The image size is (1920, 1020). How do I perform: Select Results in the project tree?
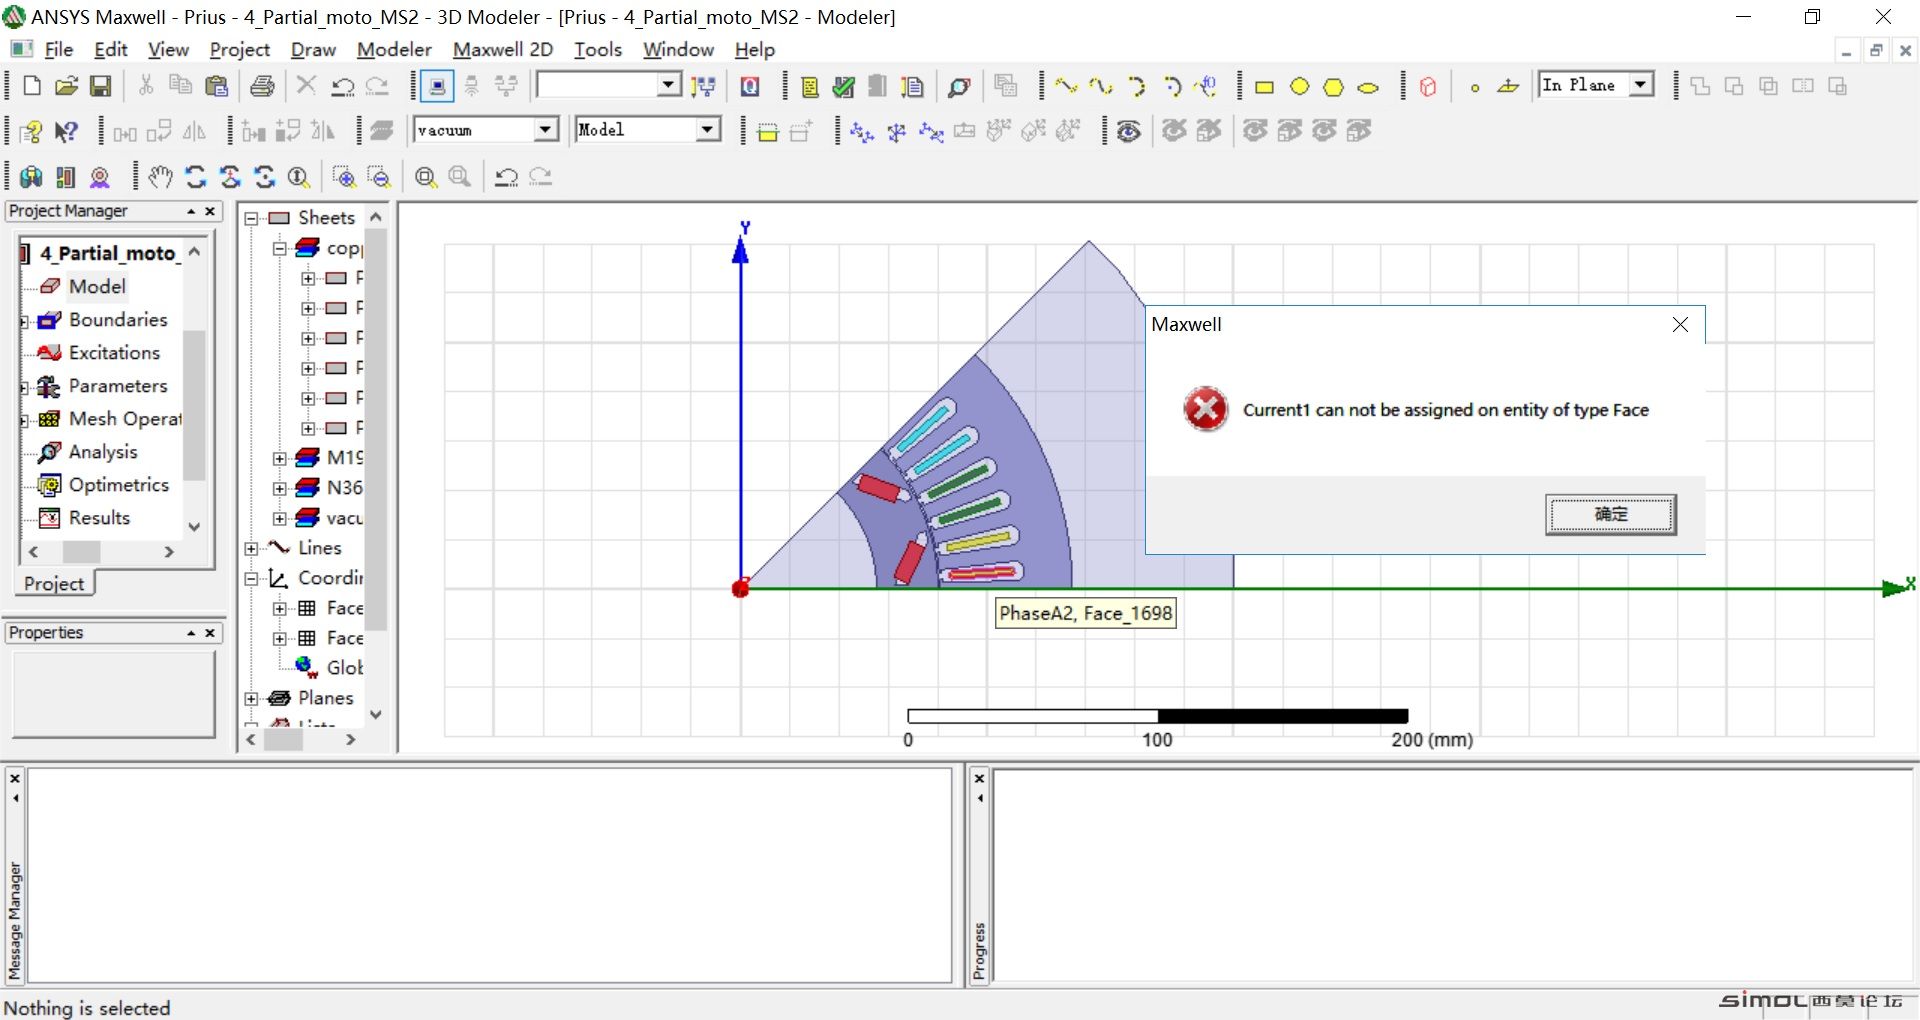coord(99,517)
